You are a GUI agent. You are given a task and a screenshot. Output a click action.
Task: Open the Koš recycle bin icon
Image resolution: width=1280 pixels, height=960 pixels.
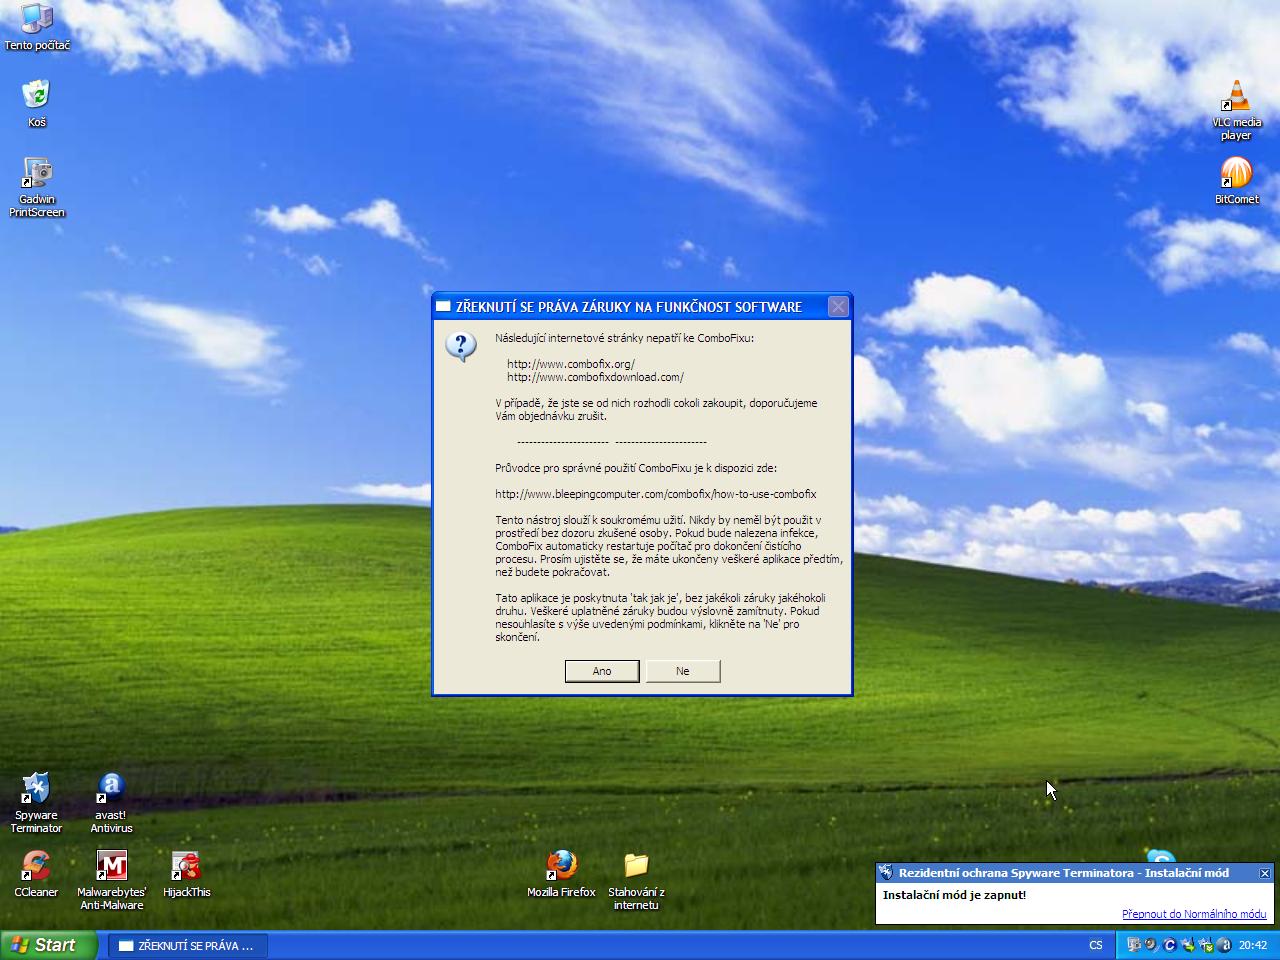point(37,96)
